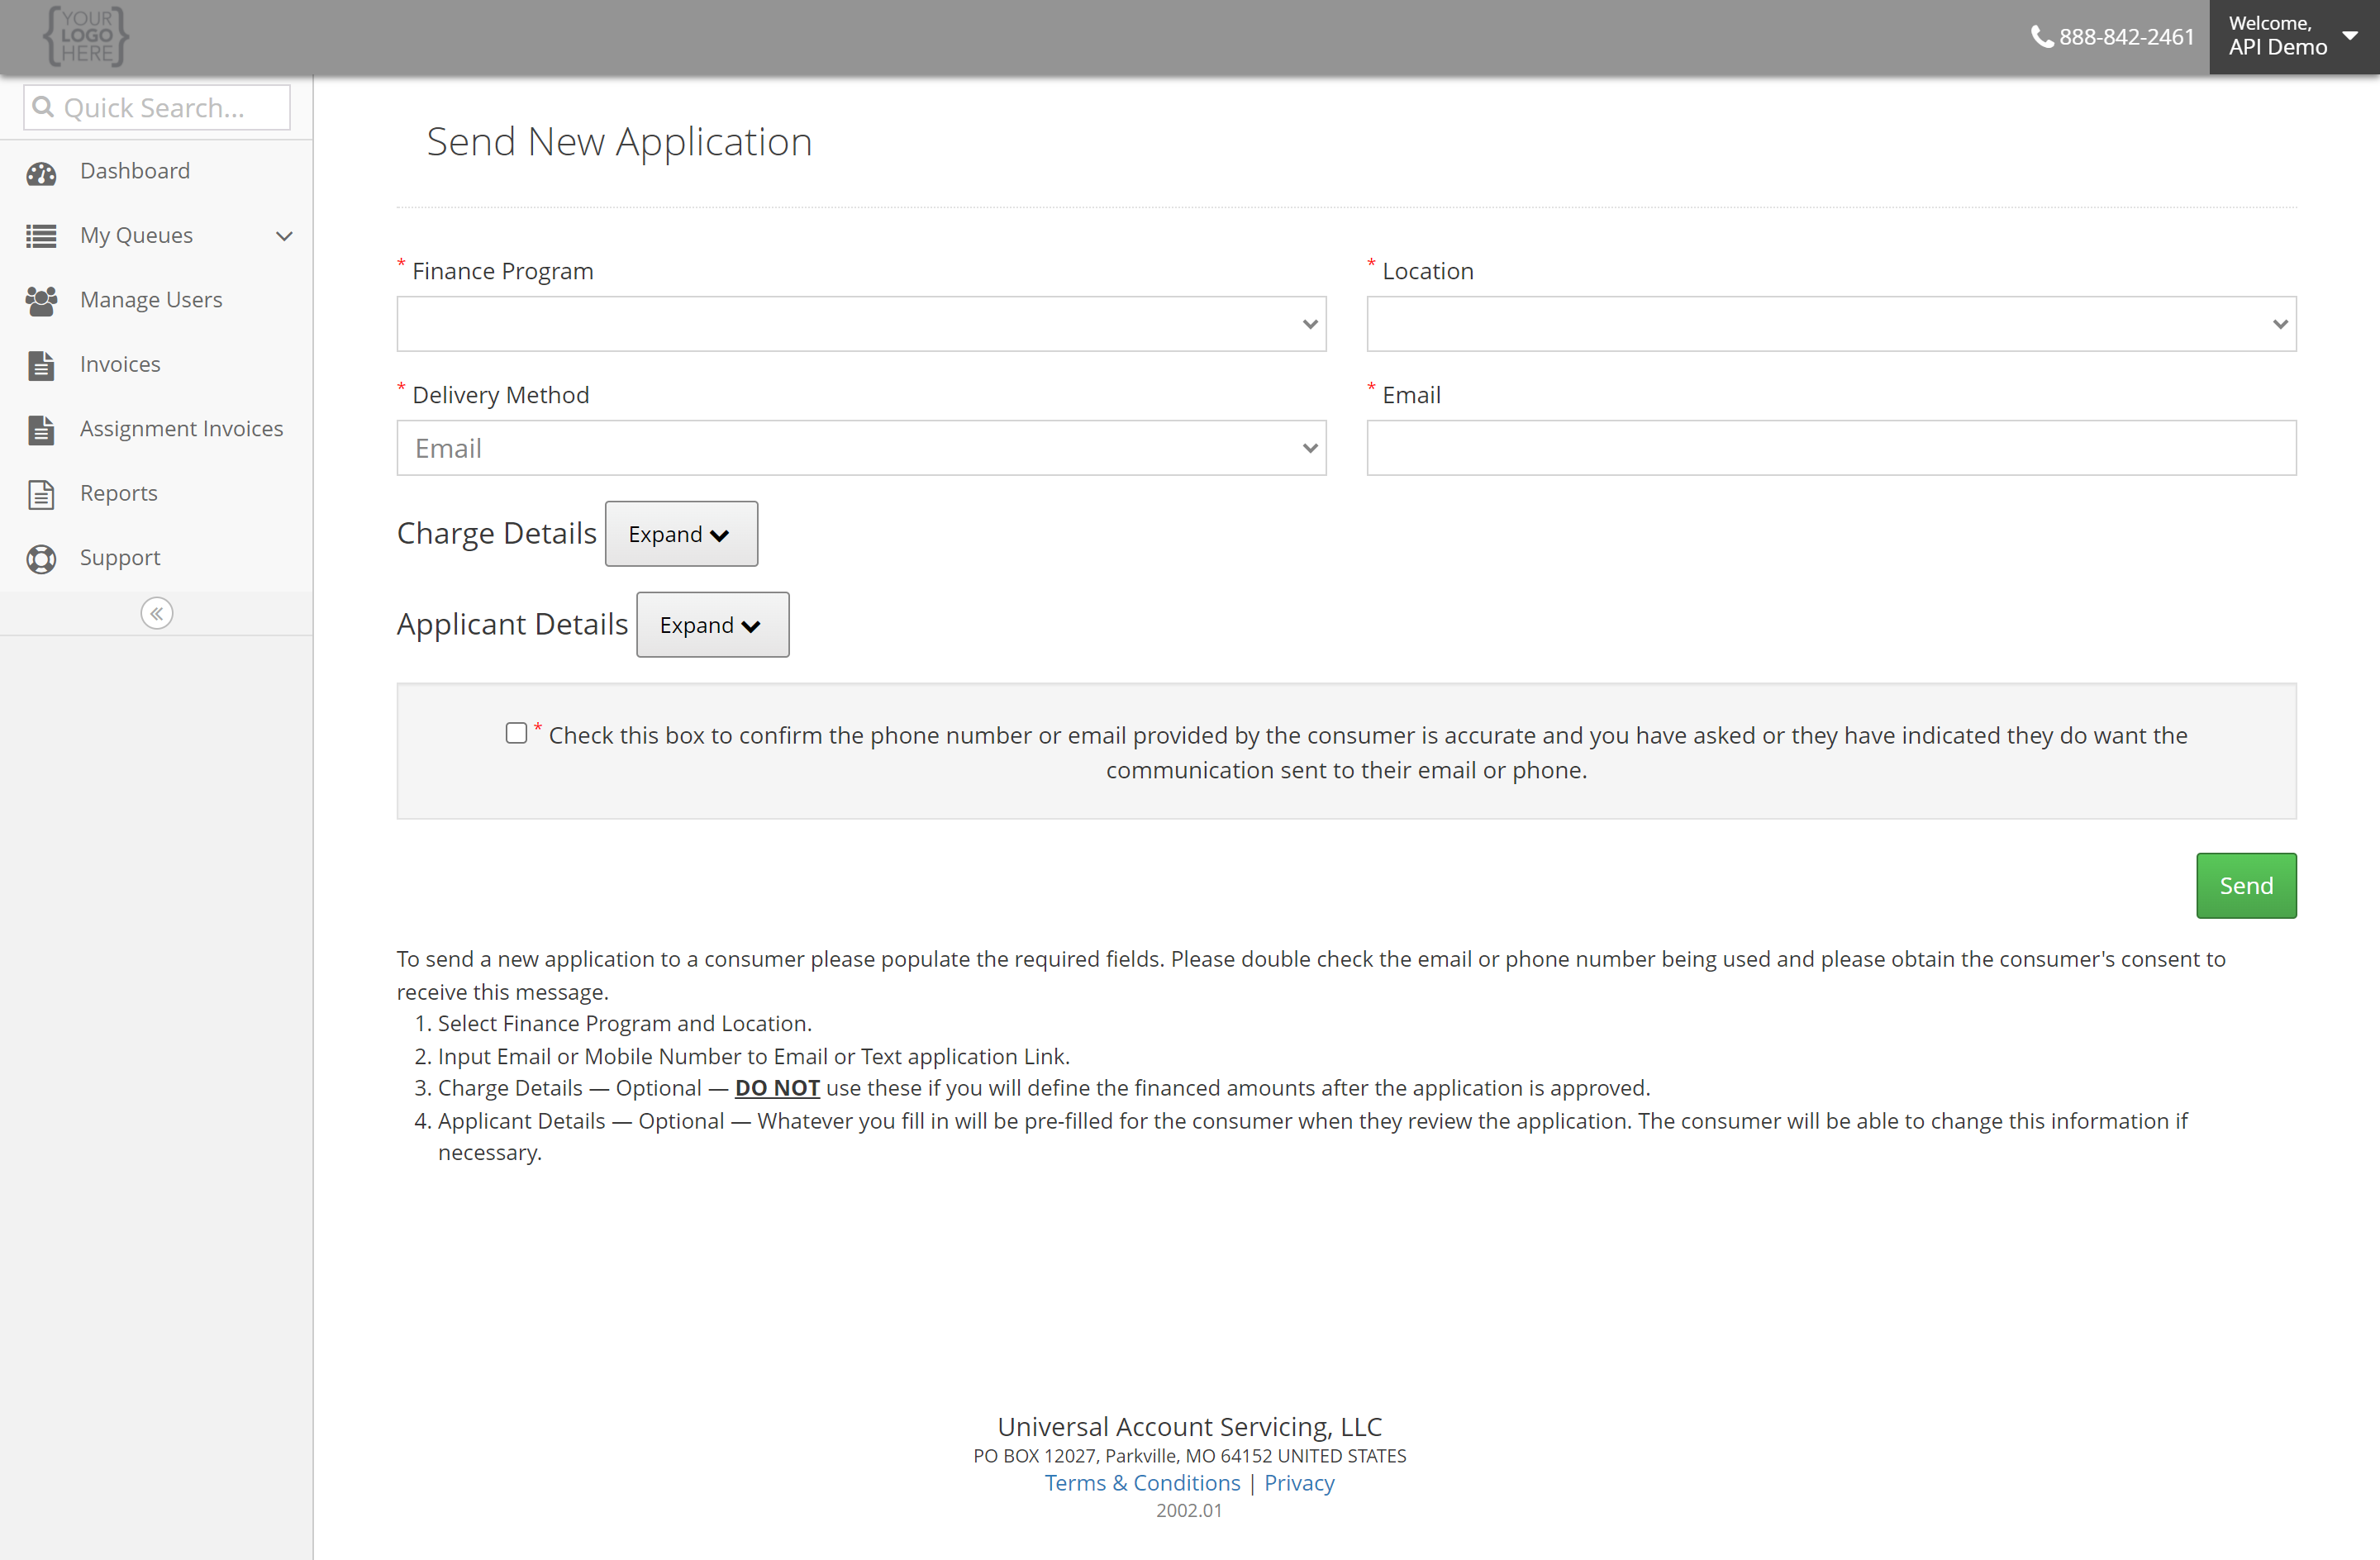Open the Location dropdown
Image resolution: width=2380 pixels, height=1560 pixels.
click(1831, 324)
